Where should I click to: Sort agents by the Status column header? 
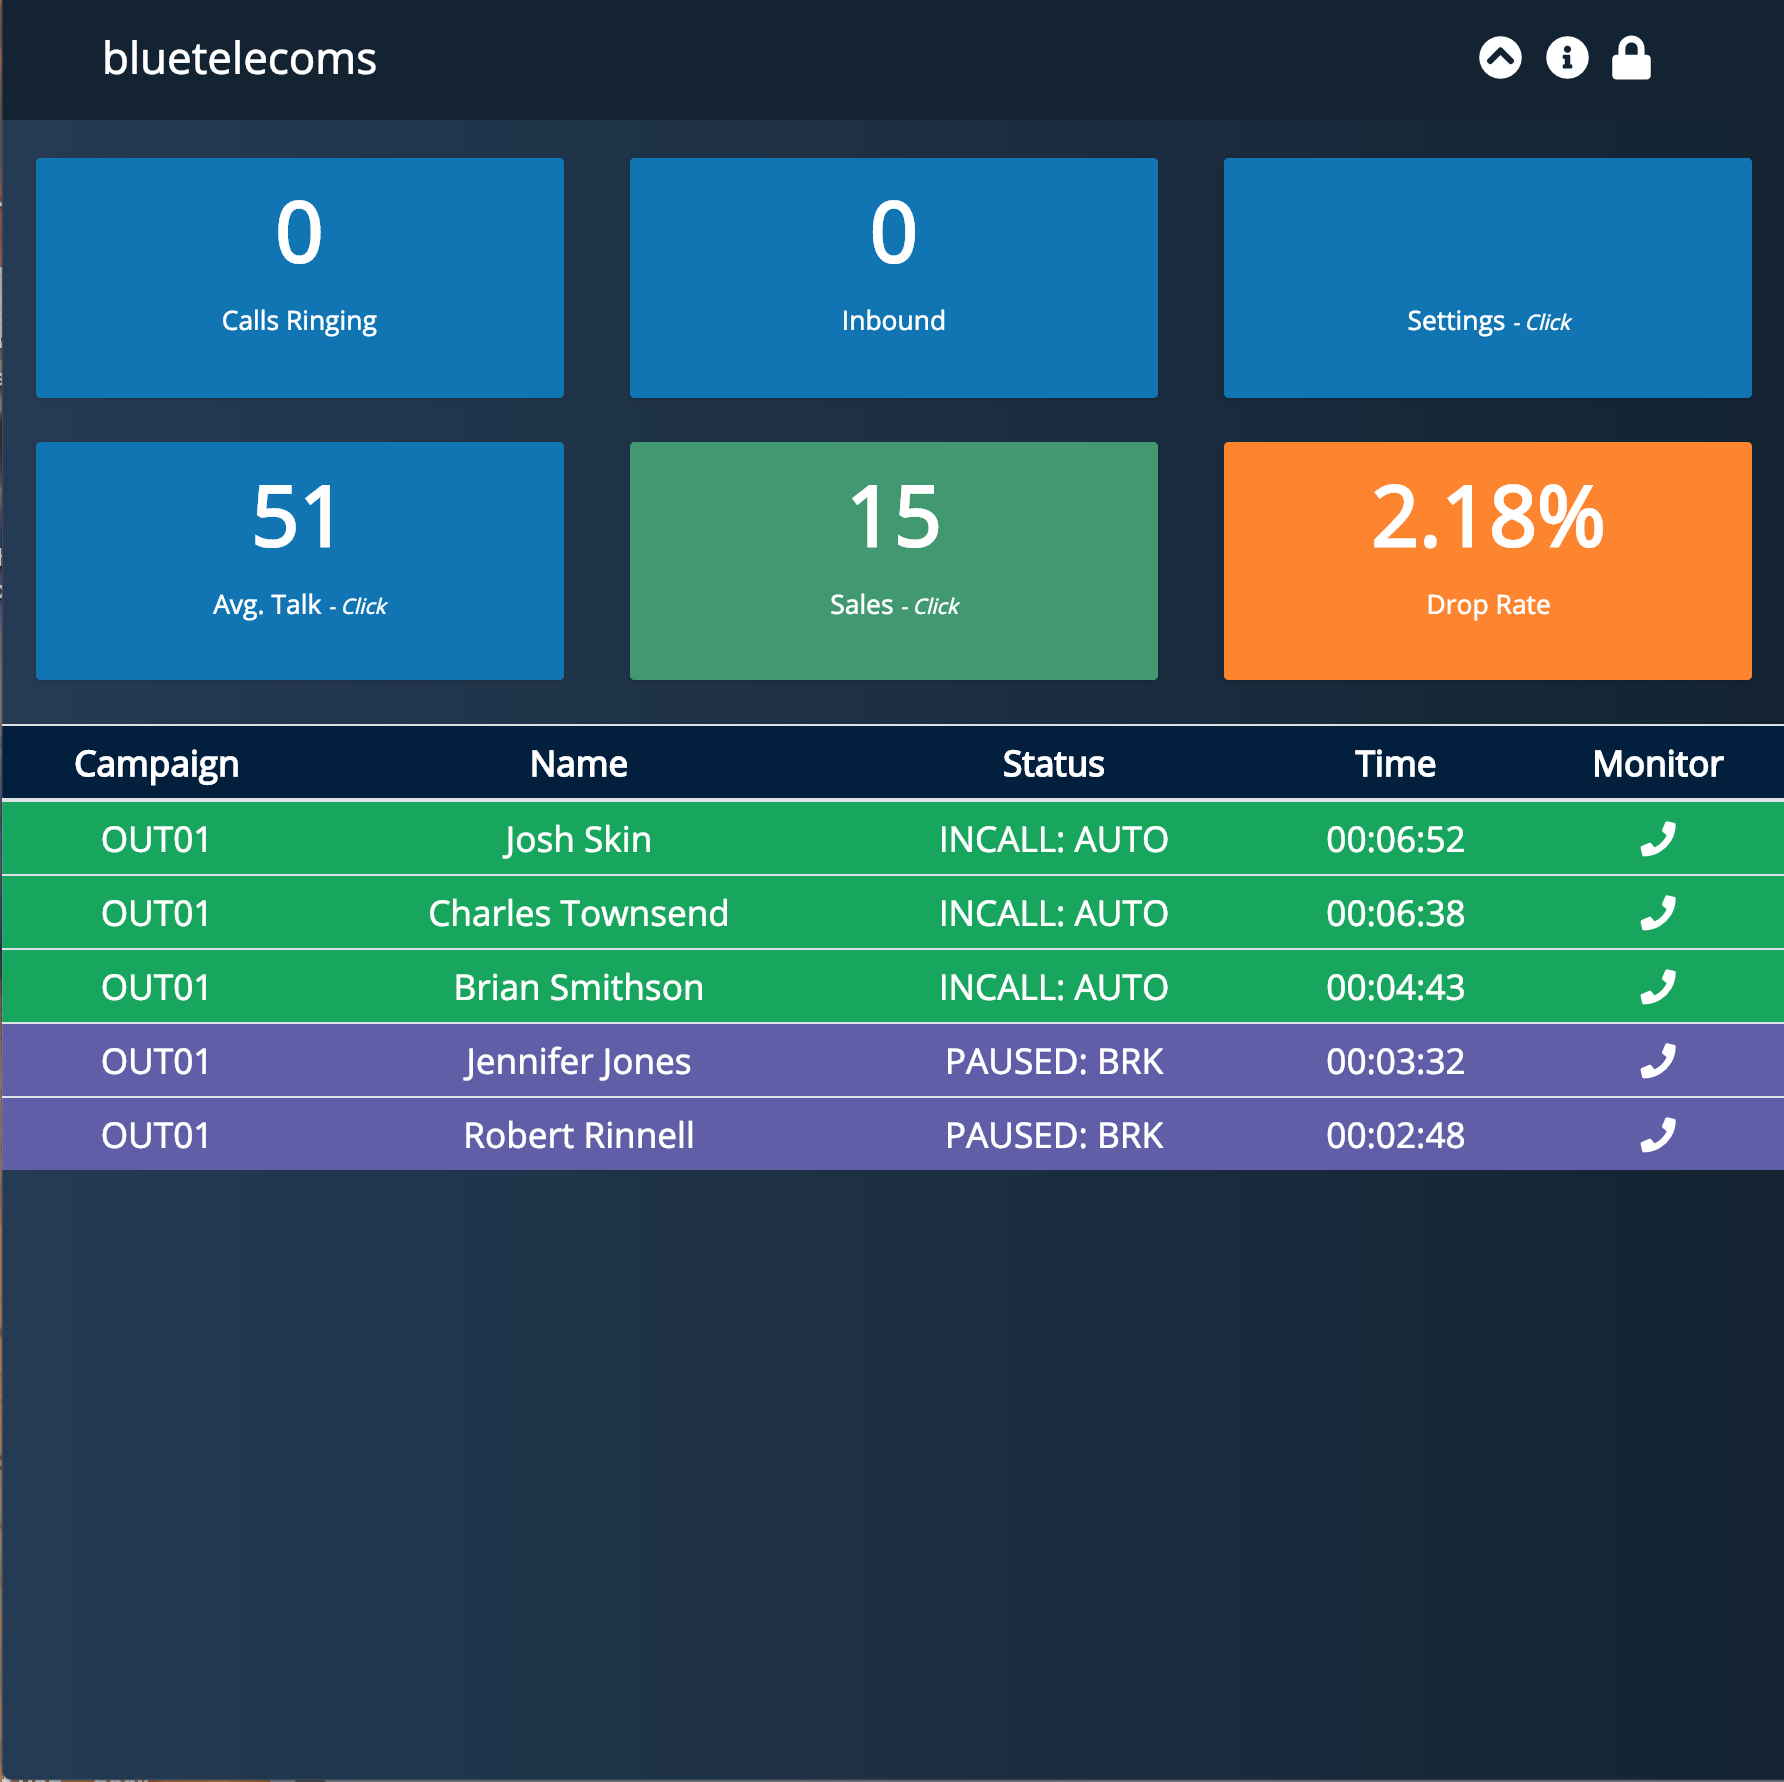(x=1053, y=762)
